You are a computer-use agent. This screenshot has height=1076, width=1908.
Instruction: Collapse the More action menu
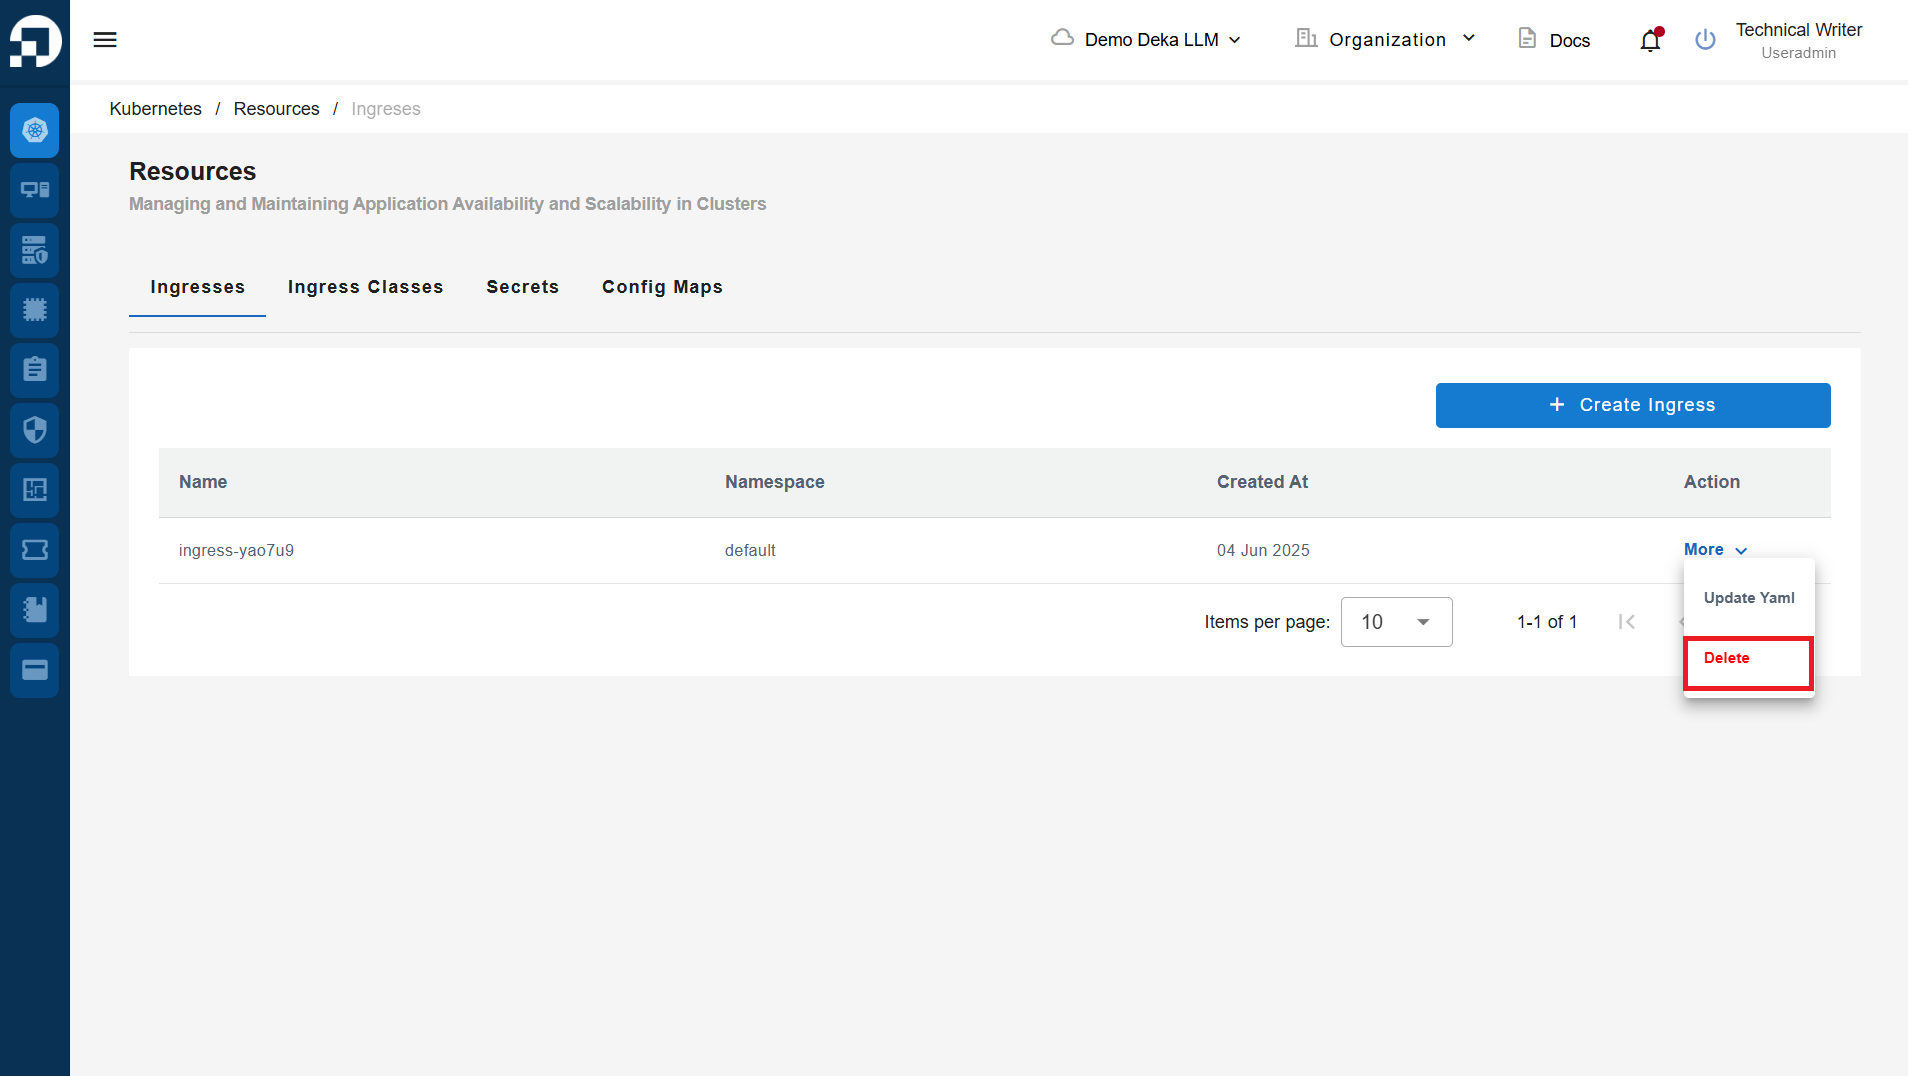click(1715, 550)
